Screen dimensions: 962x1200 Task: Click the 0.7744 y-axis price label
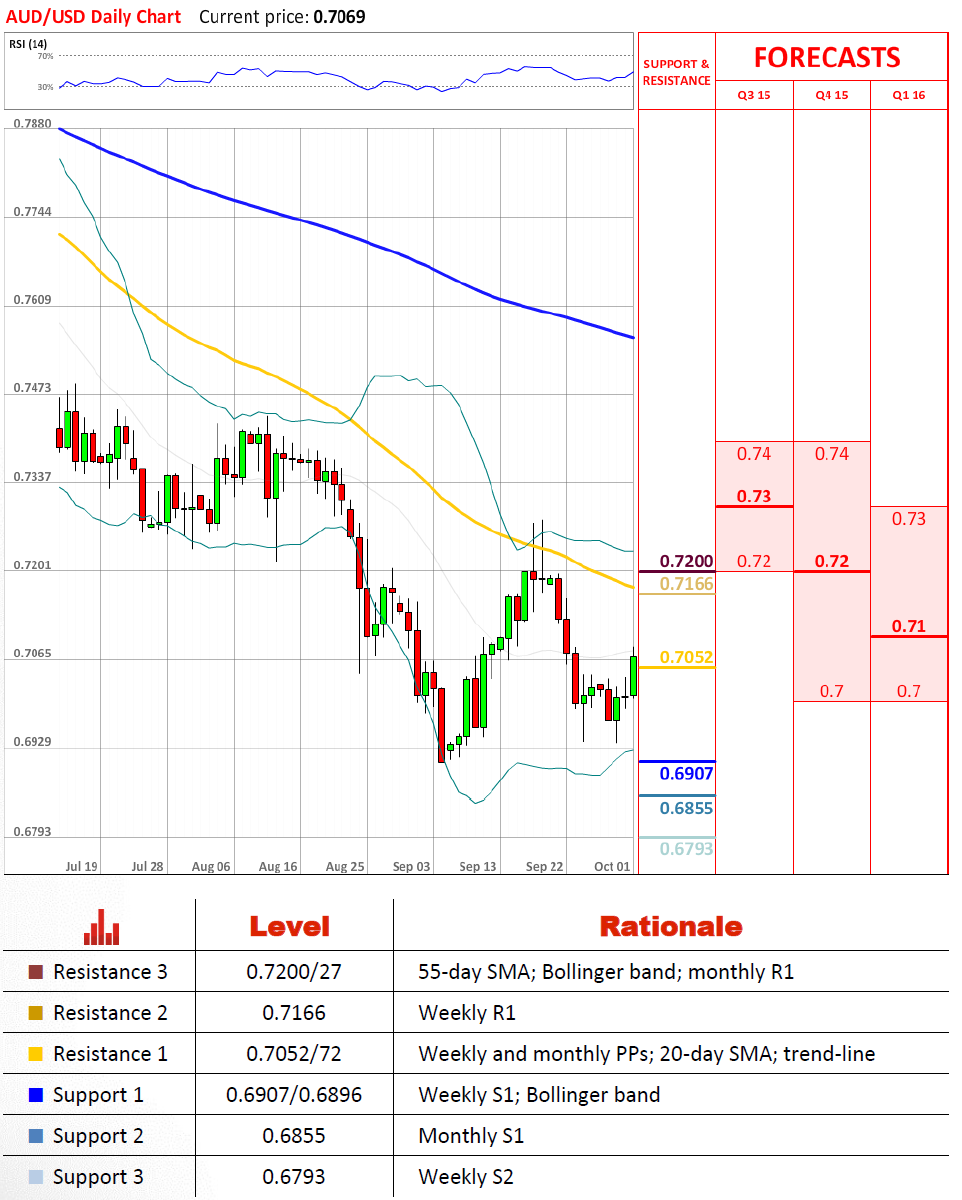click(x=33, y=213)
